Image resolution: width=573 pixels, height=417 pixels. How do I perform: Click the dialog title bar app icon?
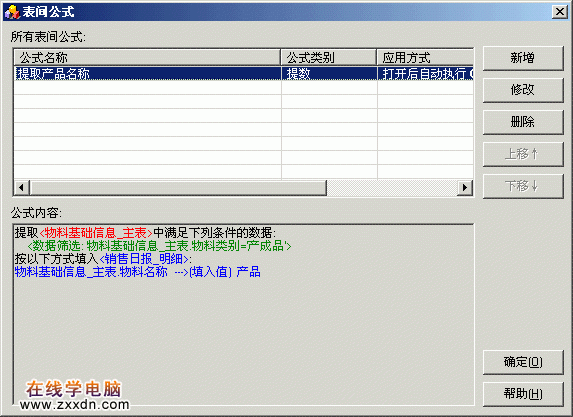[12, 12]
